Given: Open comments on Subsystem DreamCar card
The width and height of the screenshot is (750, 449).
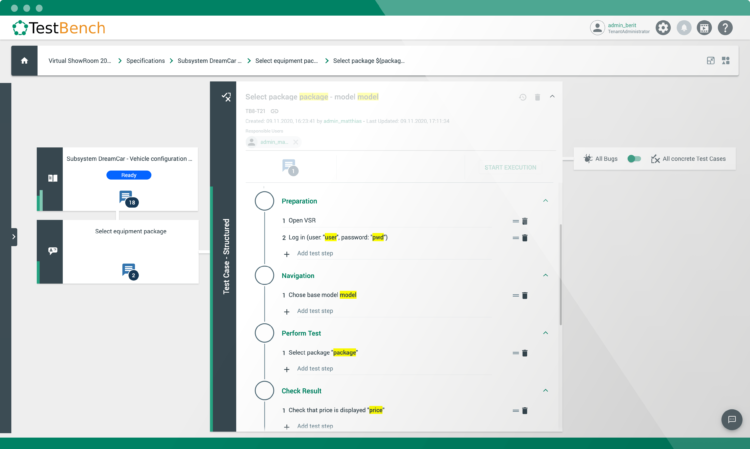Looking at the screenshot, I should pos(128,198).
